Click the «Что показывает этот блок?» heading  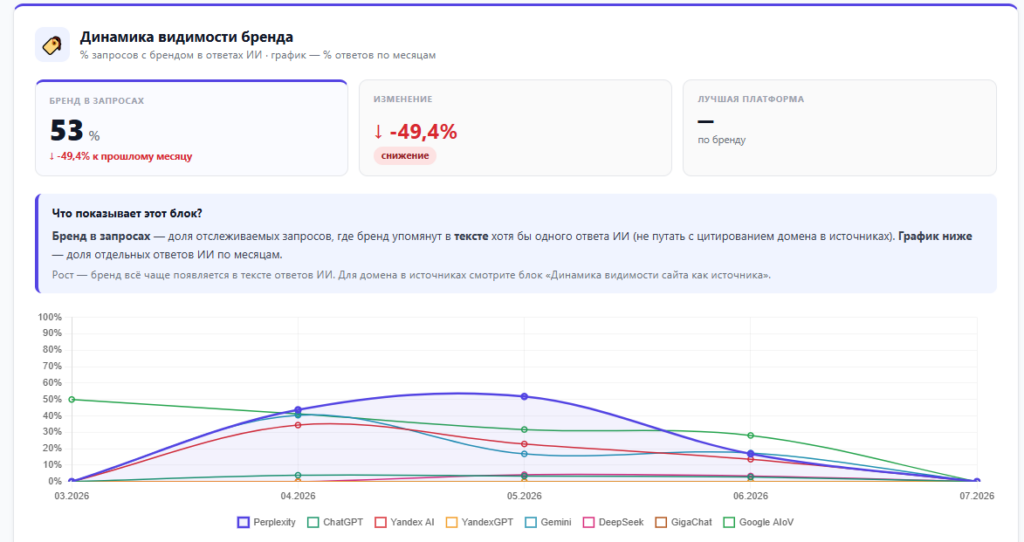pyautogui.click(x=127, y=214)
